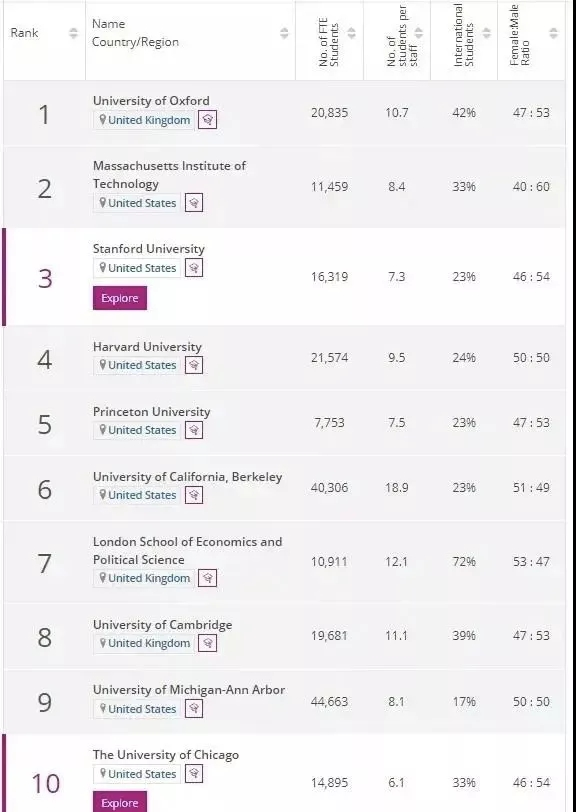
Task: Select the graduation cap icon for Stanford University
Action: (194, 267)
